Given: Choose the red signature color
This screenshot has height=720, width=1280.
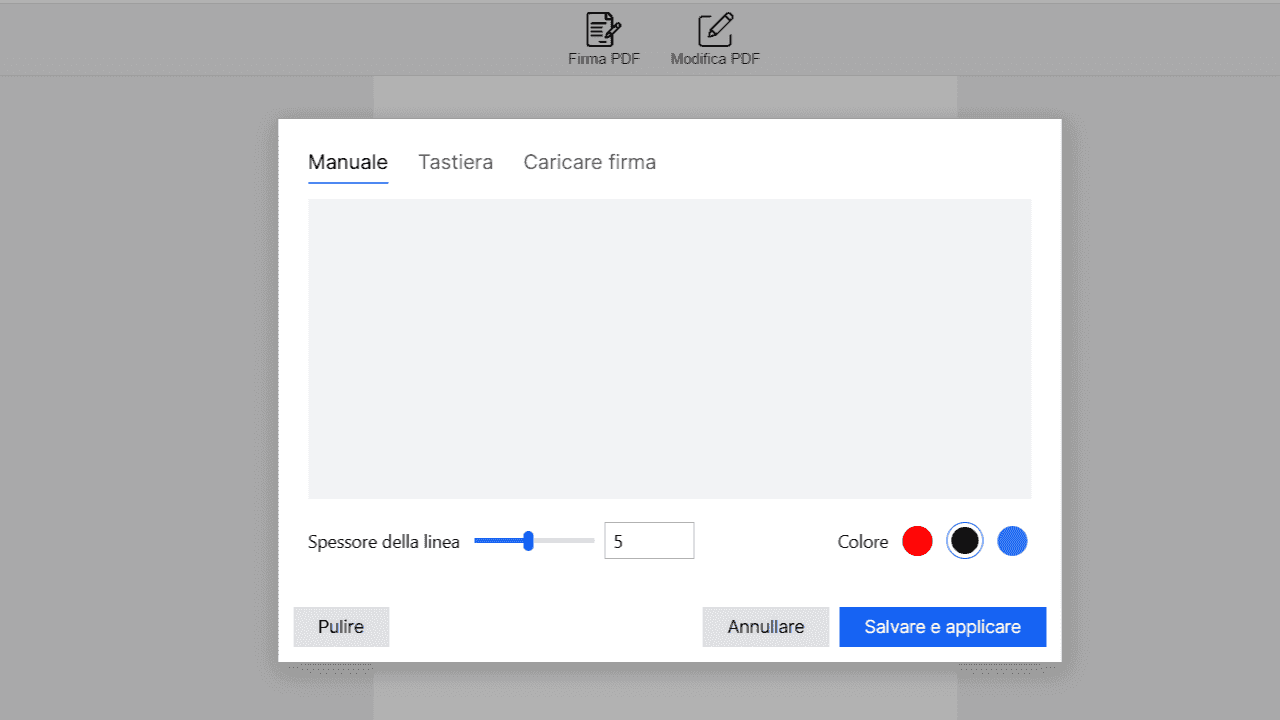Looking at the screenshot, I should [917, 541].
